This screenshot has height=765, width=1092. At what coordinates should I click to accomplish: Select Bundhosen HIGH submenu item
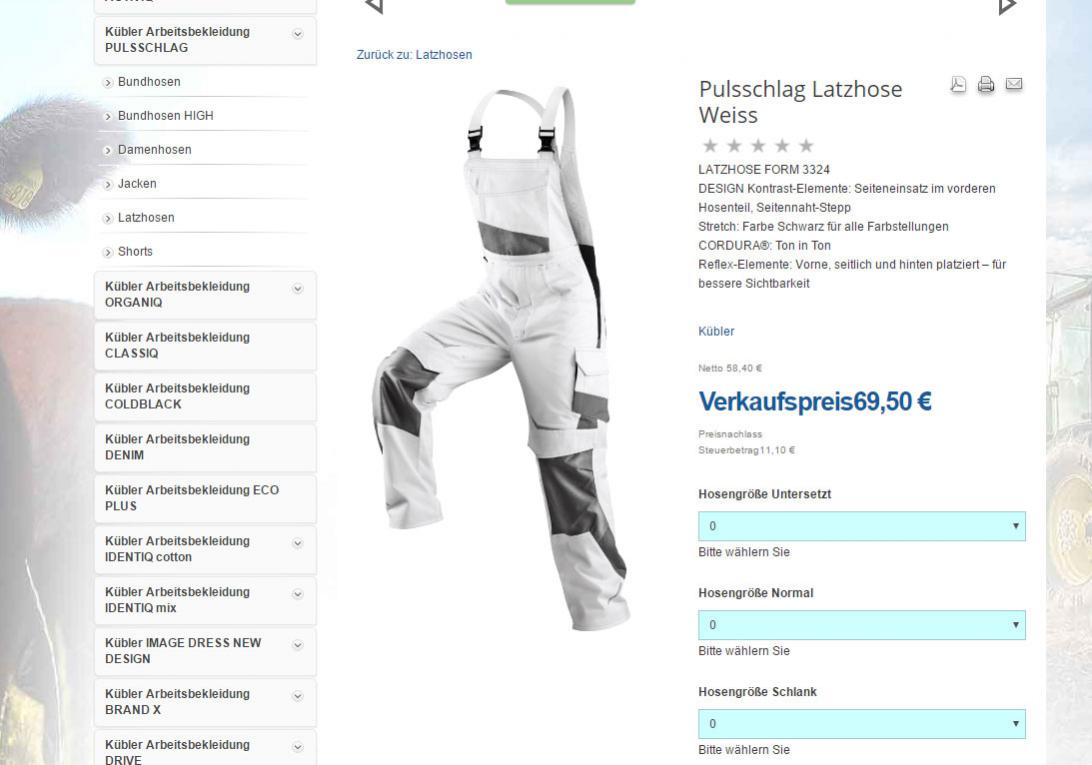166,116
